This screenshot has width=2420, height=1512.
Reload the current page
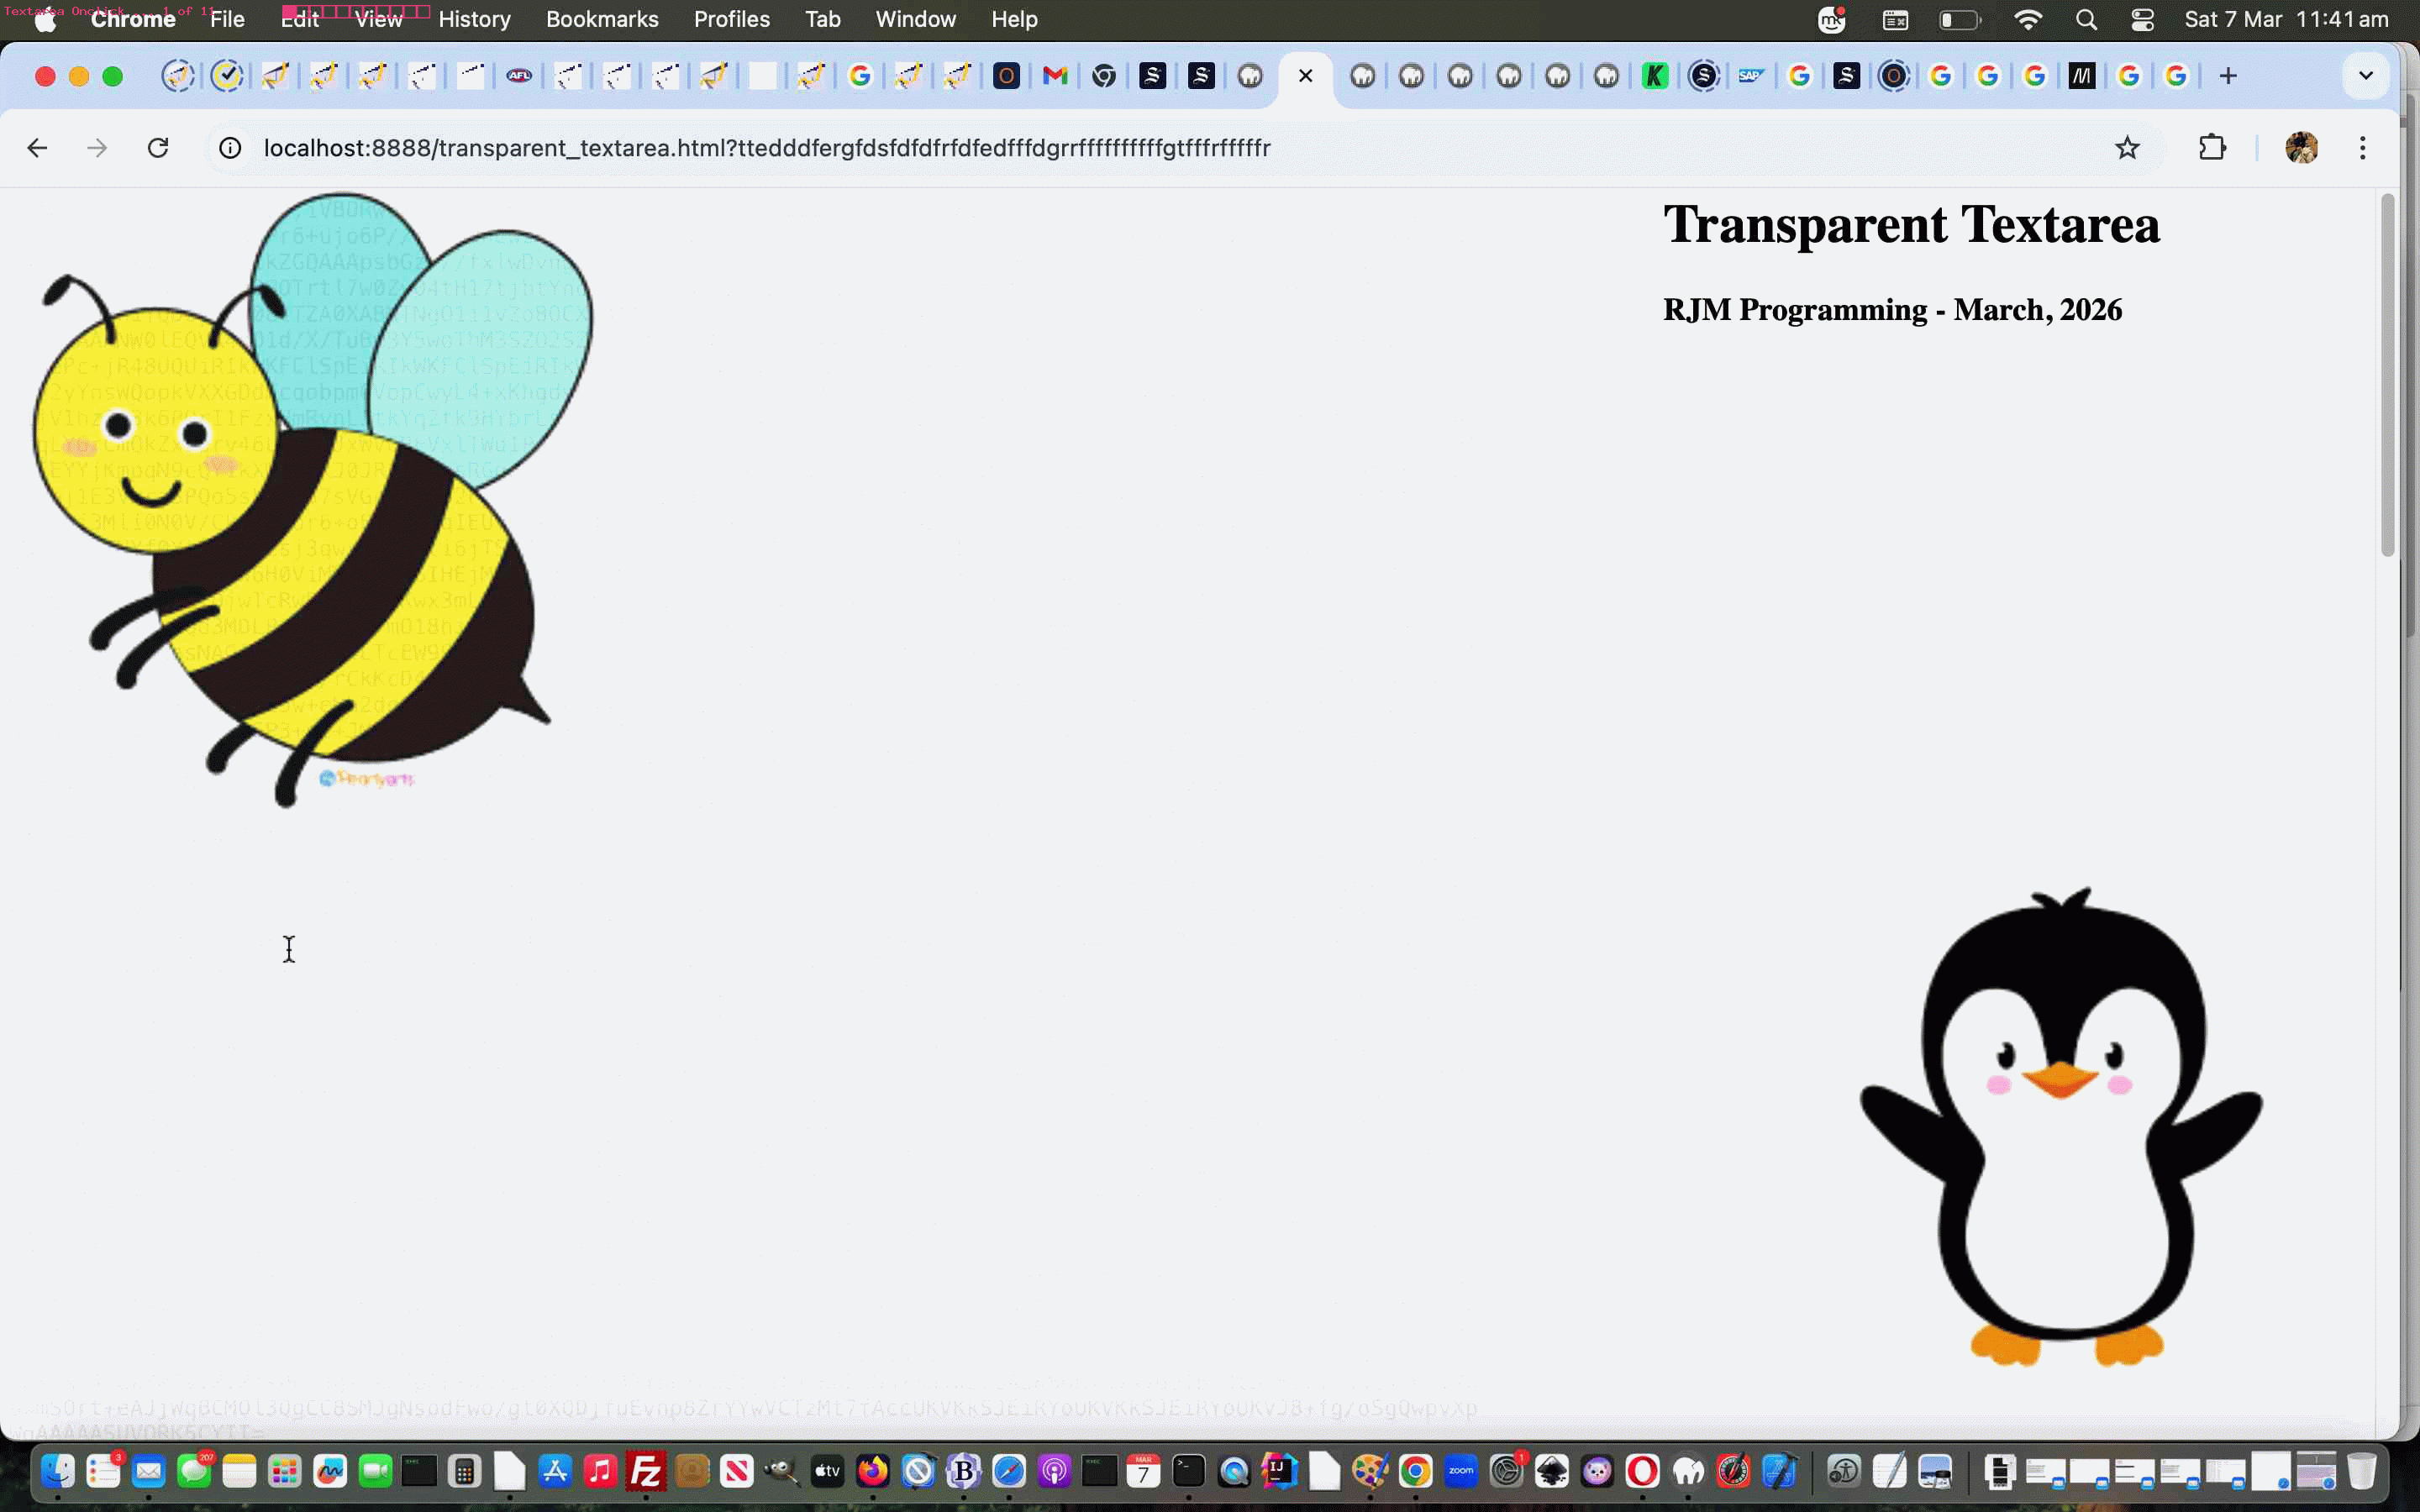tap(158, 147)
